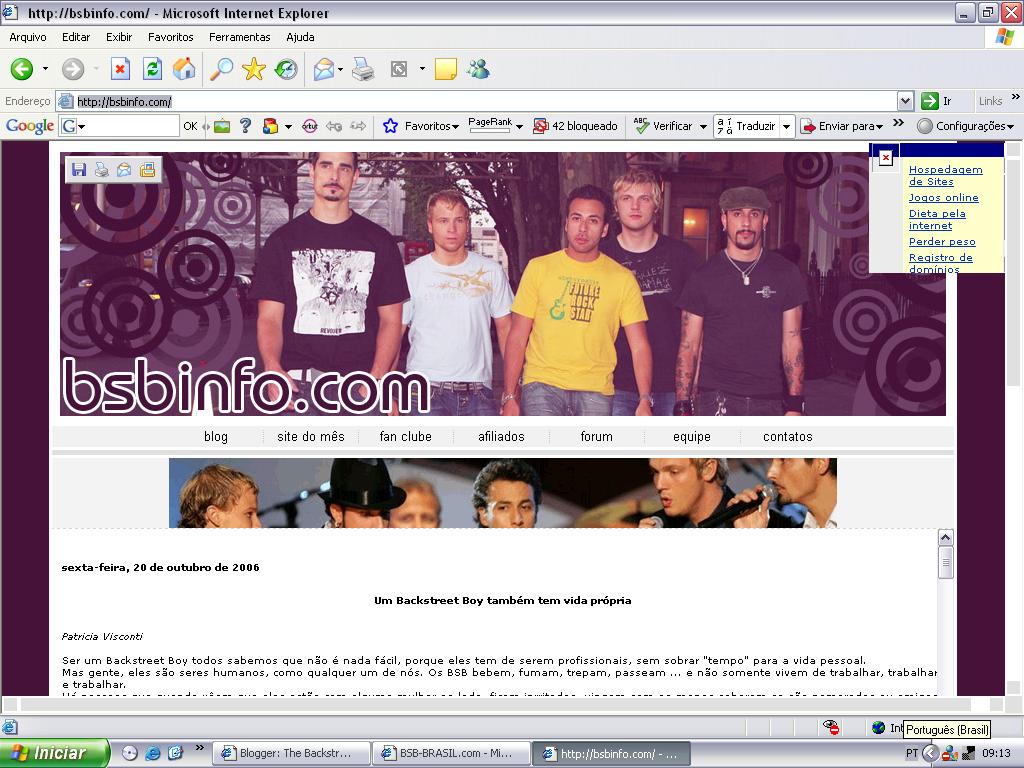Click the image toolbar print icon
Image resolution: width=1024 pixels, height=768 pixels.
tap(101, 170)
